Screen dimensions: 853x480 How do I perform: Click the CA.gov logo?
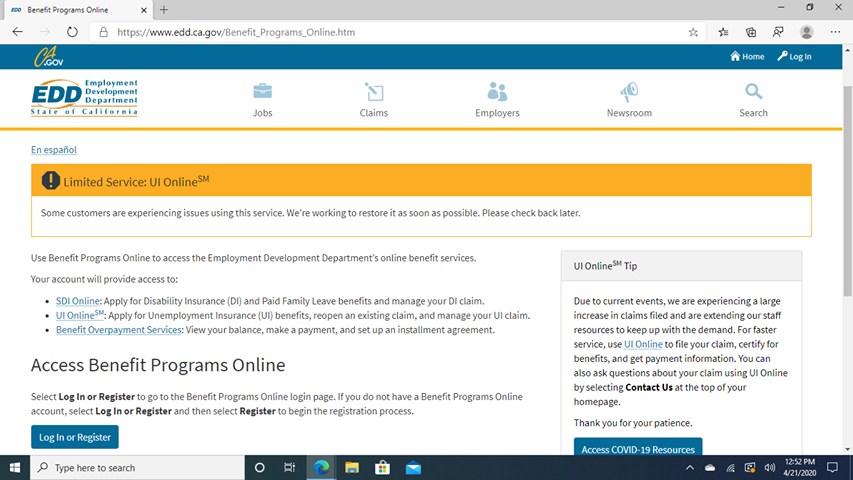click(48, 57)
